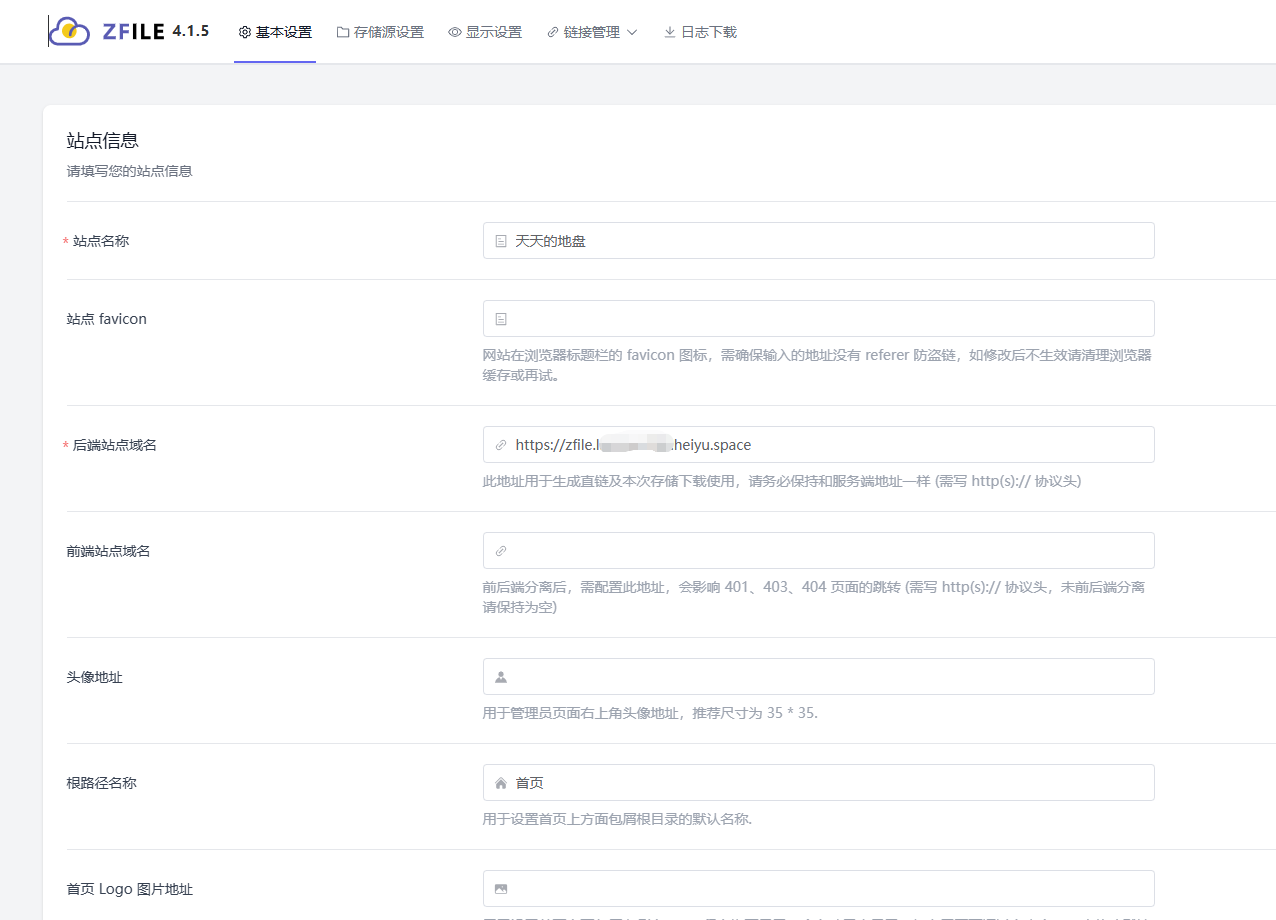The height and width of the screenshot is (920, 1276).
Task: Focus the empty 头像地址 input
Action: point(818,677)
